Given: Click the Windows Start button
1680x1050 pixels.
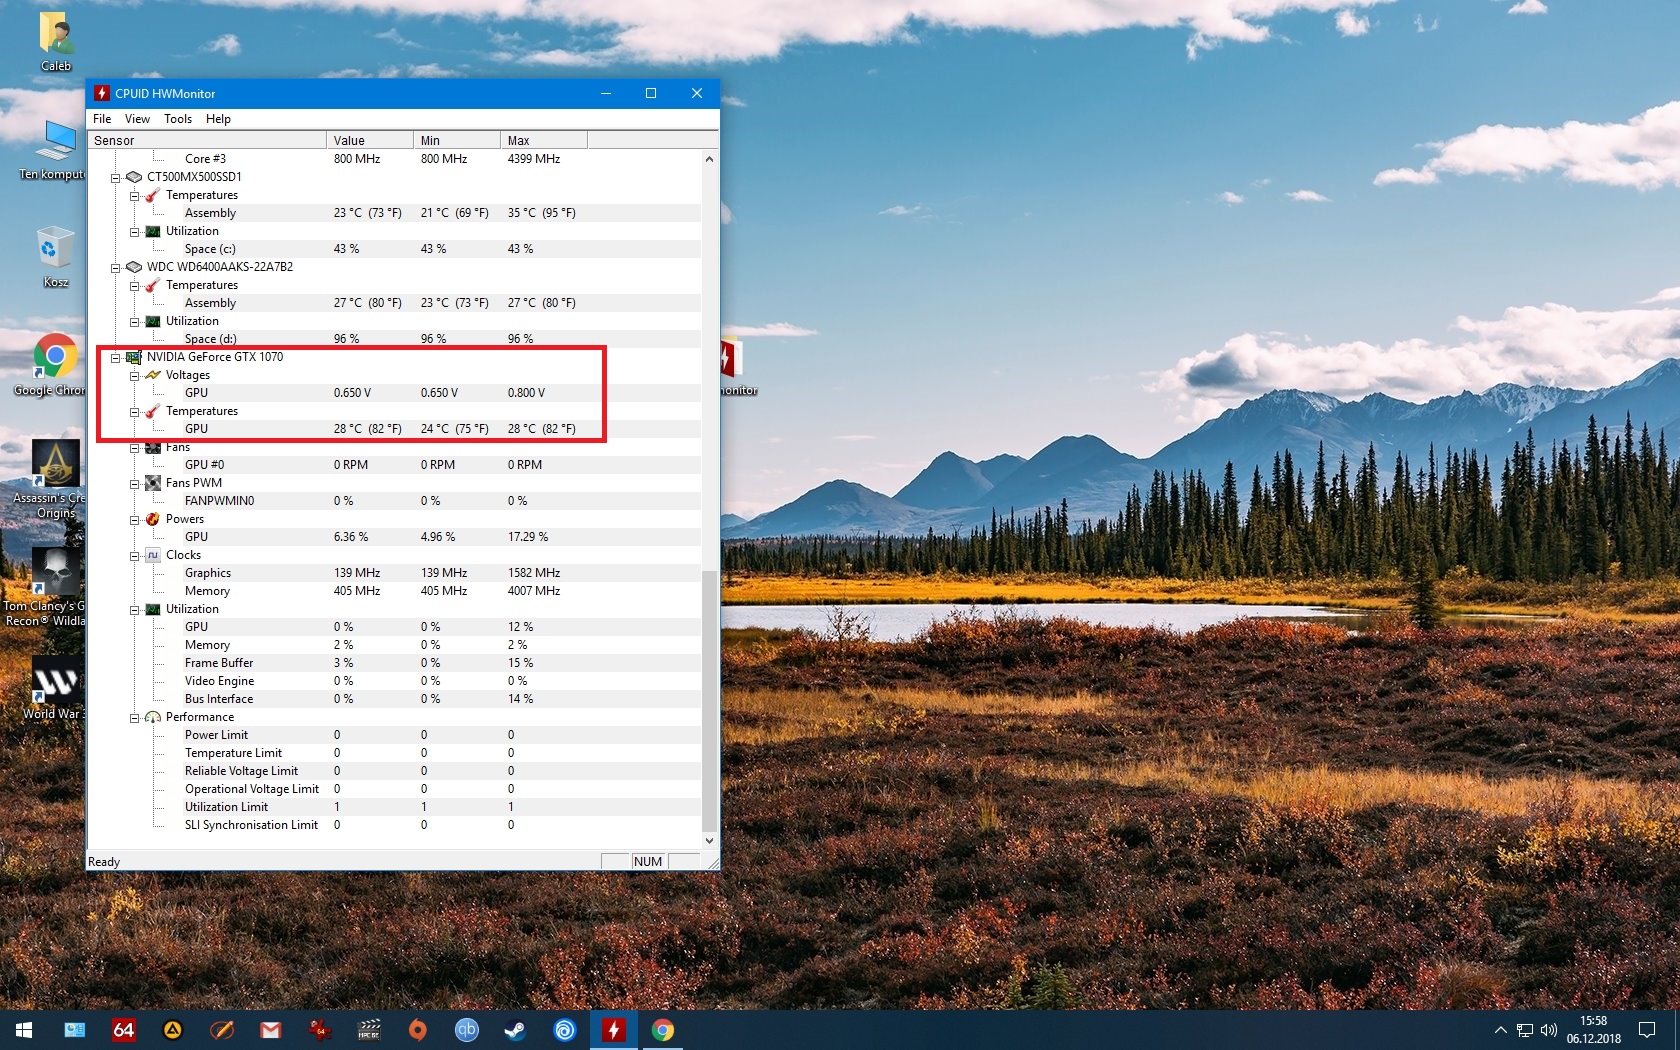Looking at the screenshot, I should point(24,1030).
